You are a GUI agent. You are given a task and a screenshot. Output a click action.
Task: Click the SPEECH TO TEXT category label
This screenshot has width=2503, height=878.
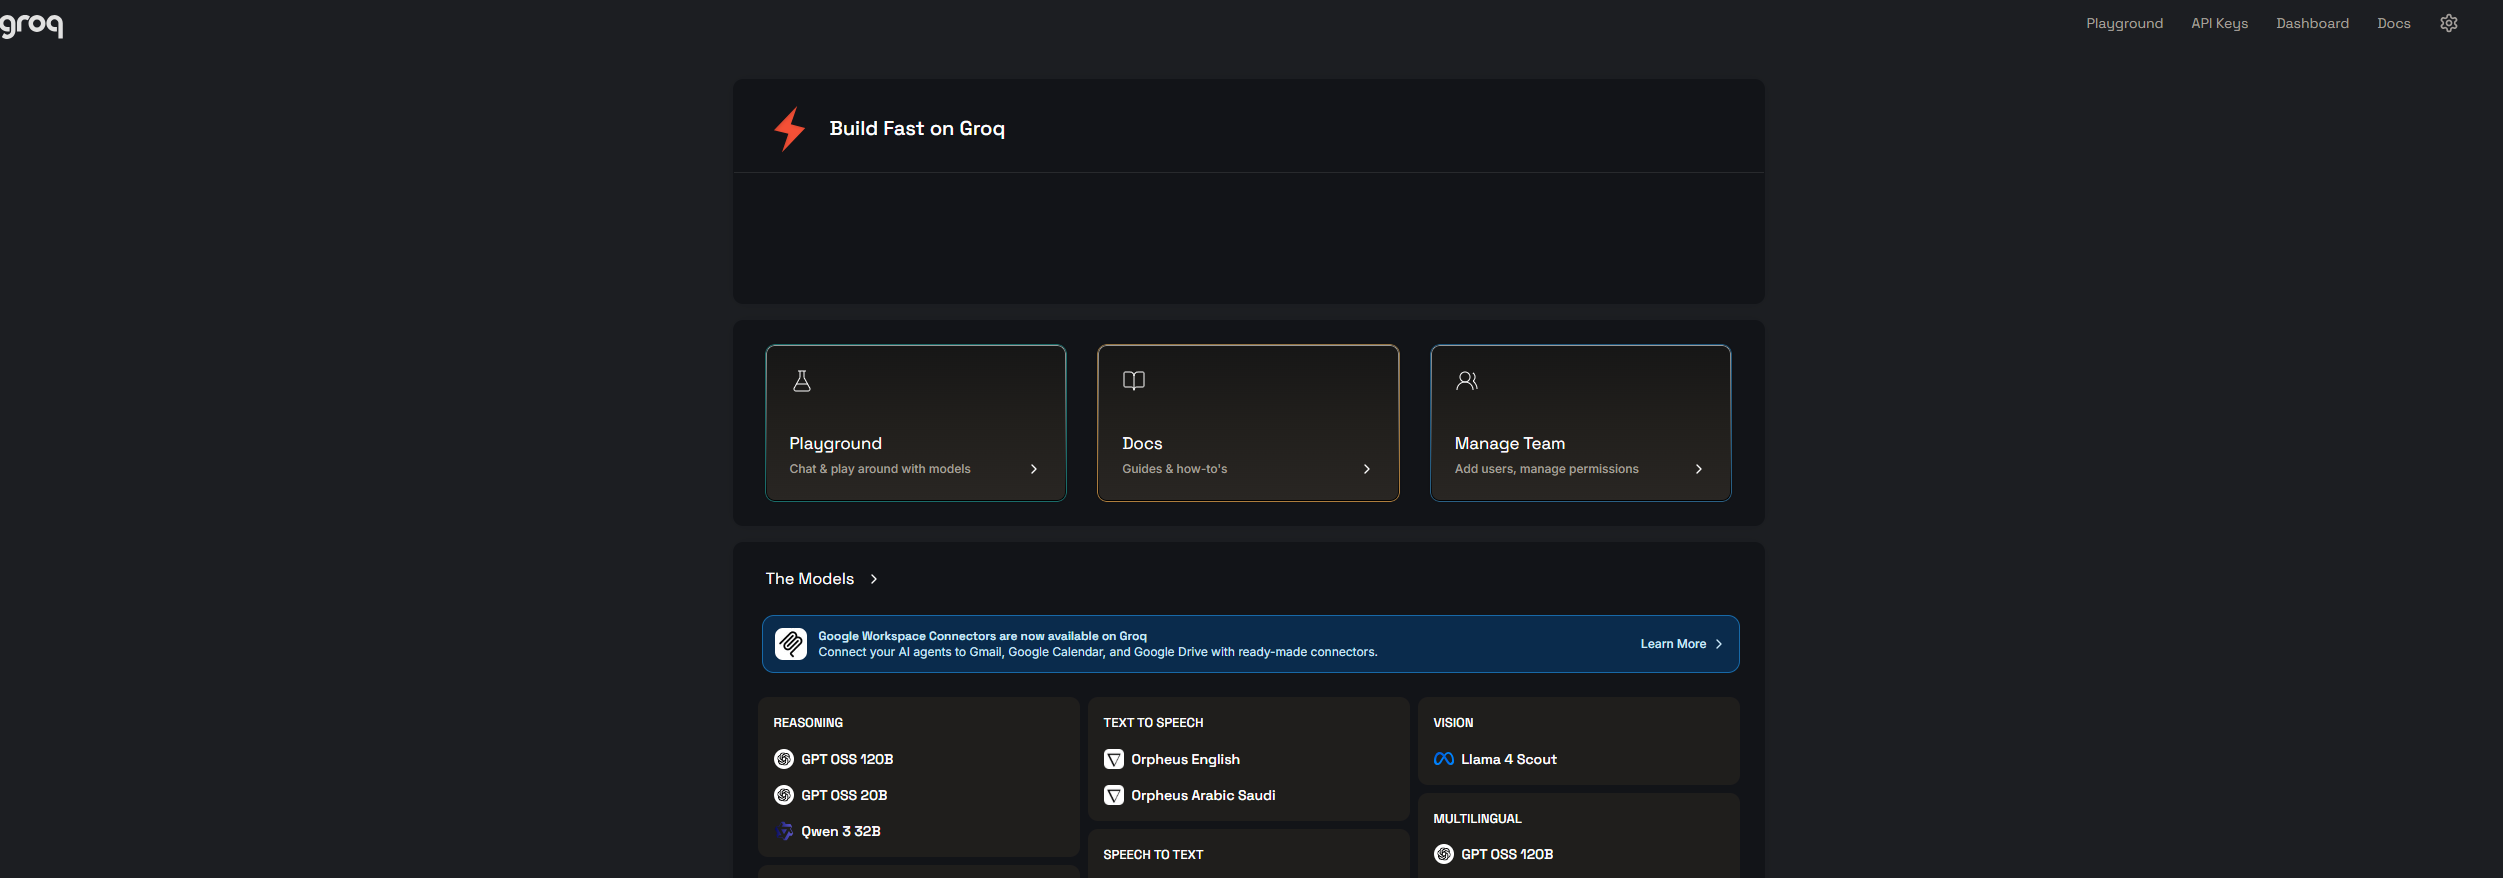[1153, 854]
